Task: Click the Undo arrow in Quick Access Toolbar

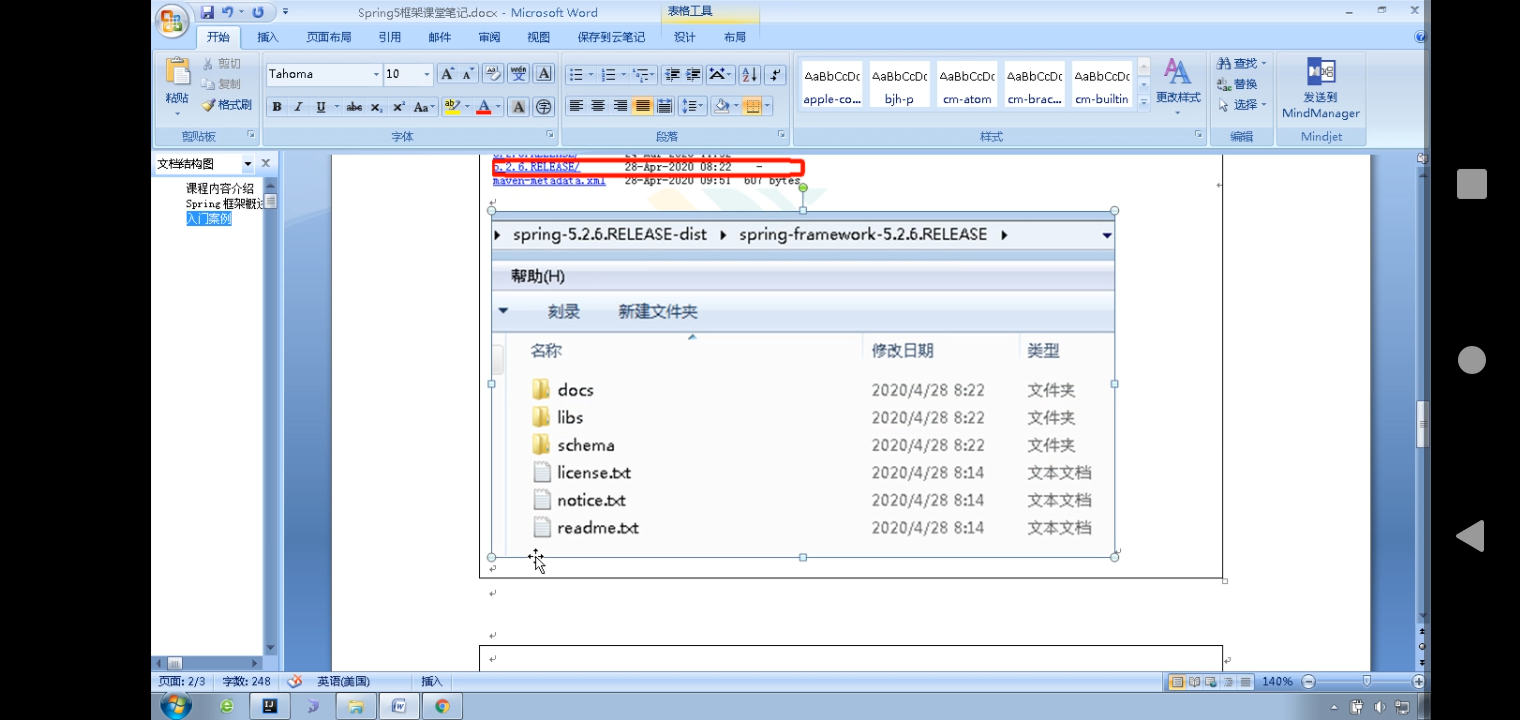Action: pos(228,12)
